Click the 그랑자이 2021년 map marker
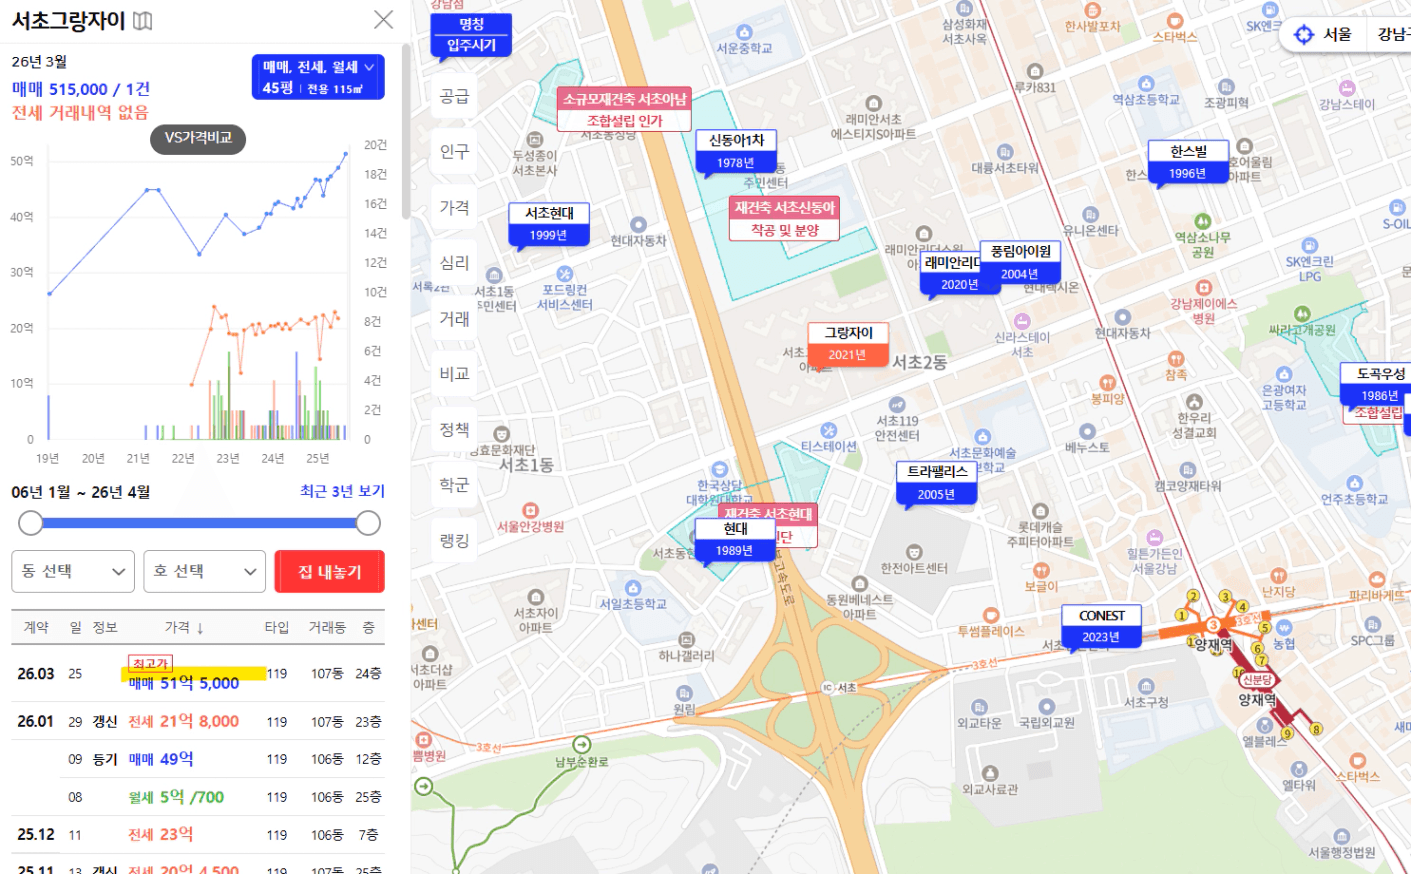 pos(848,344)
